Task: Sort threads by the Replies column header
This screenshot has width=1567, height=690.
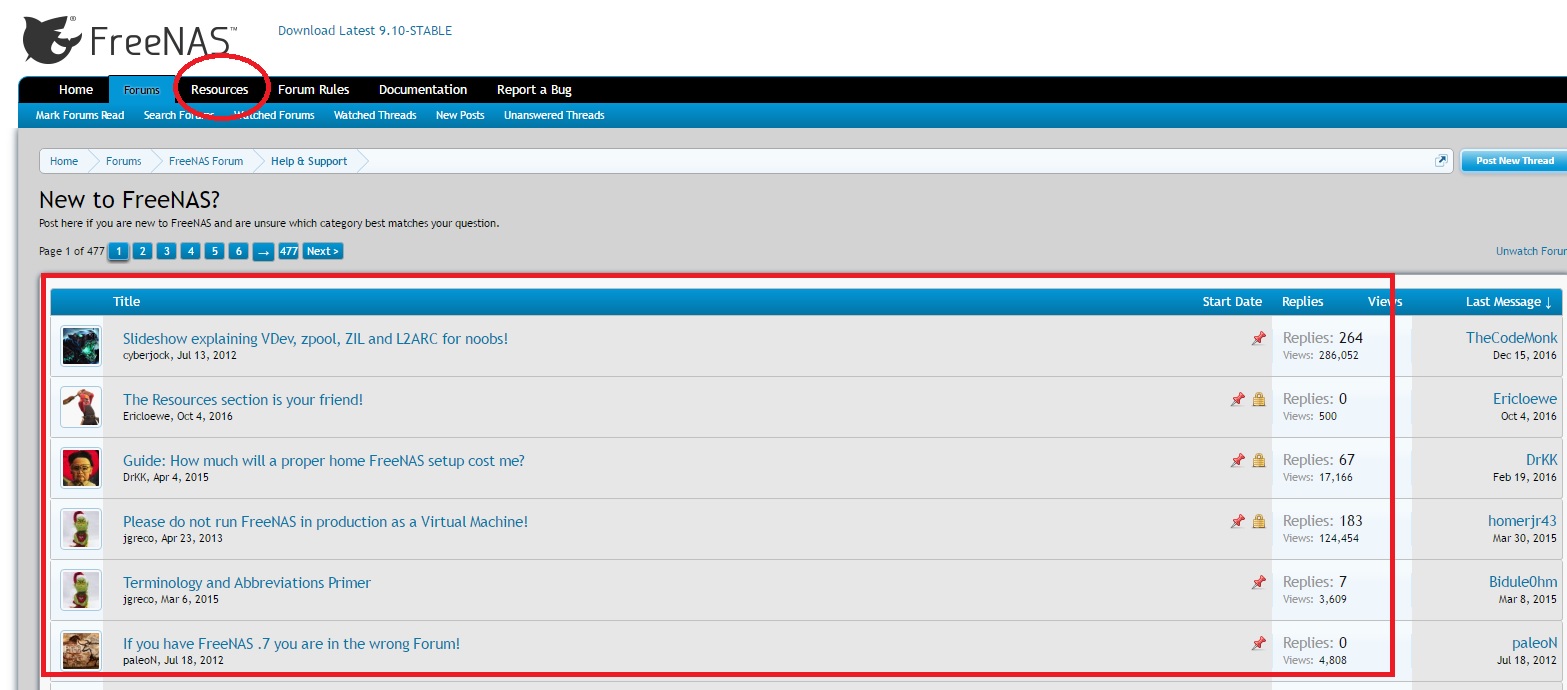Action: click(x=1302, y=302)
